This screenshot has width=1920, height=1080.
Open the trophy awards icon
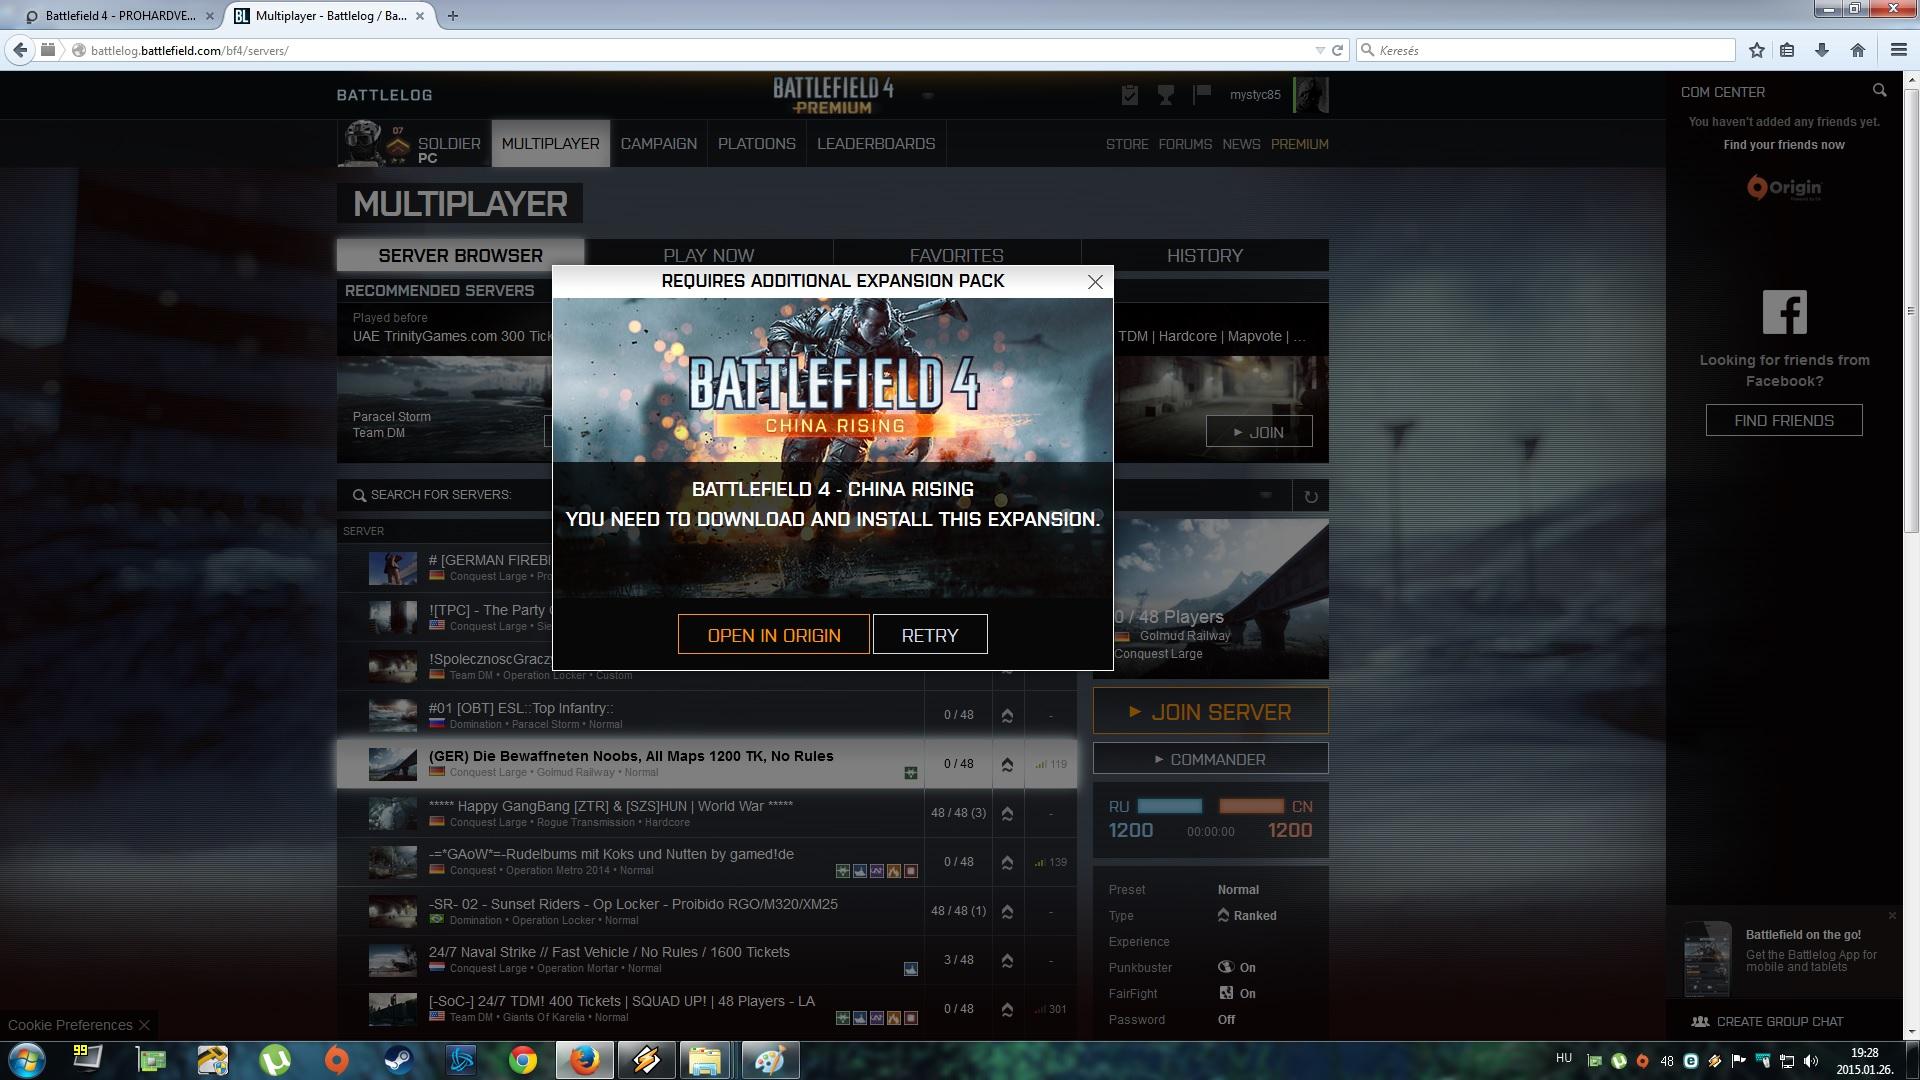[x=1165, y=95]
